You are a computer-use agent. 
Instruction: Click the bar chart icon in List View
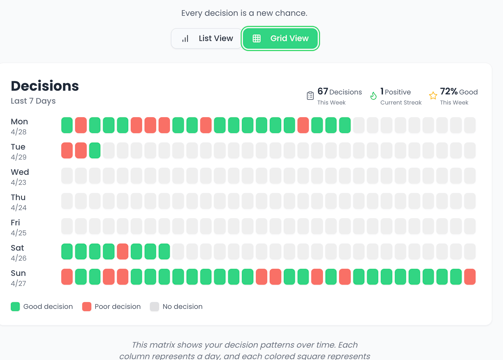(185, 39)
